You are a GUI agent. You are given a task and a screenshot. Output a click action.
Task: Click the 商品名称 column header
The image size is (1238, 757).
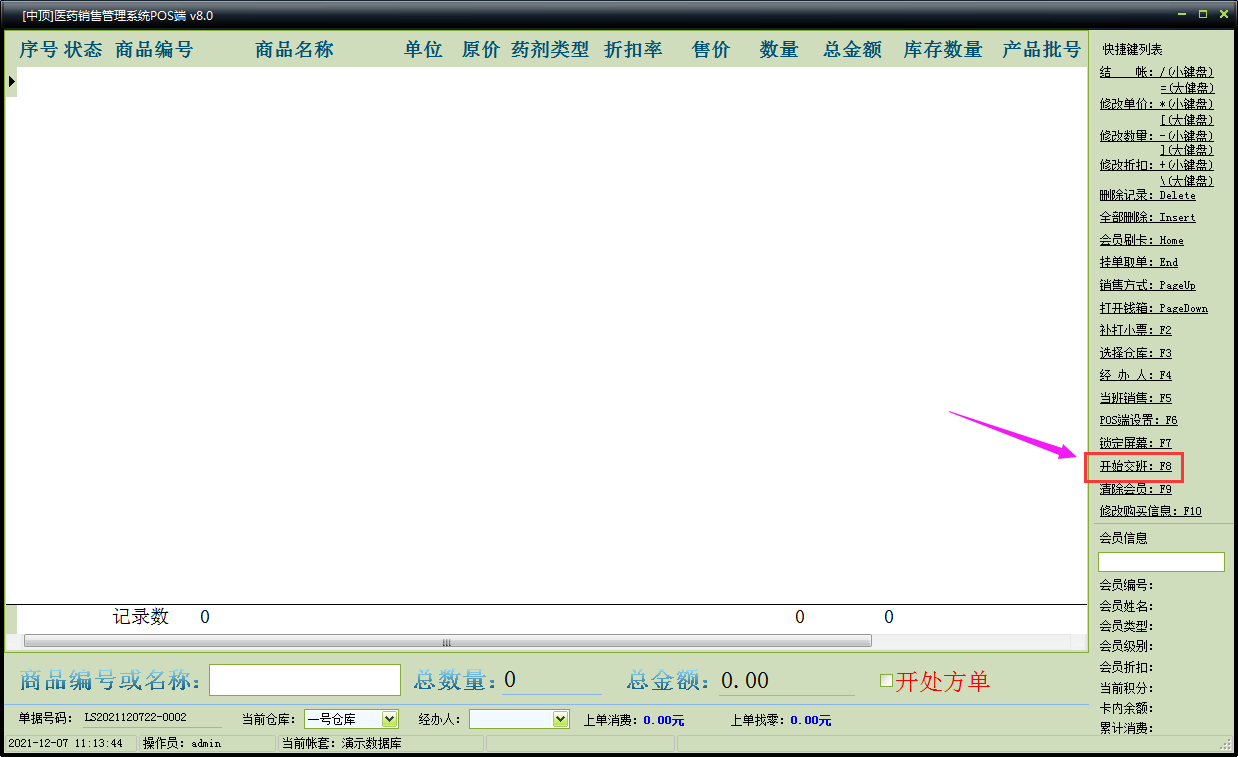click(x=294, y=50)
